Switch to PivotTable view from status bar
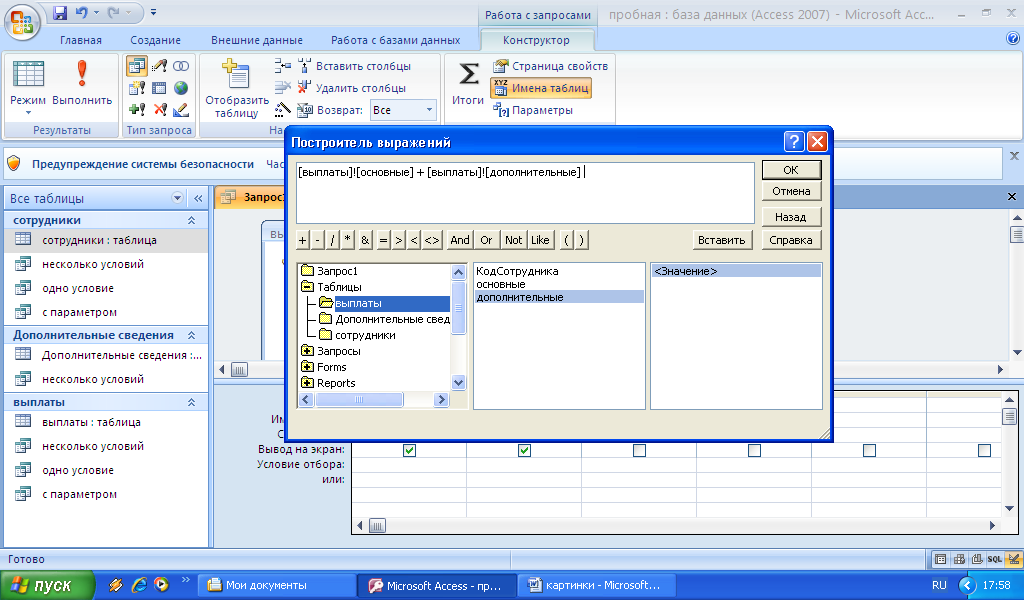 click(959, 559)
